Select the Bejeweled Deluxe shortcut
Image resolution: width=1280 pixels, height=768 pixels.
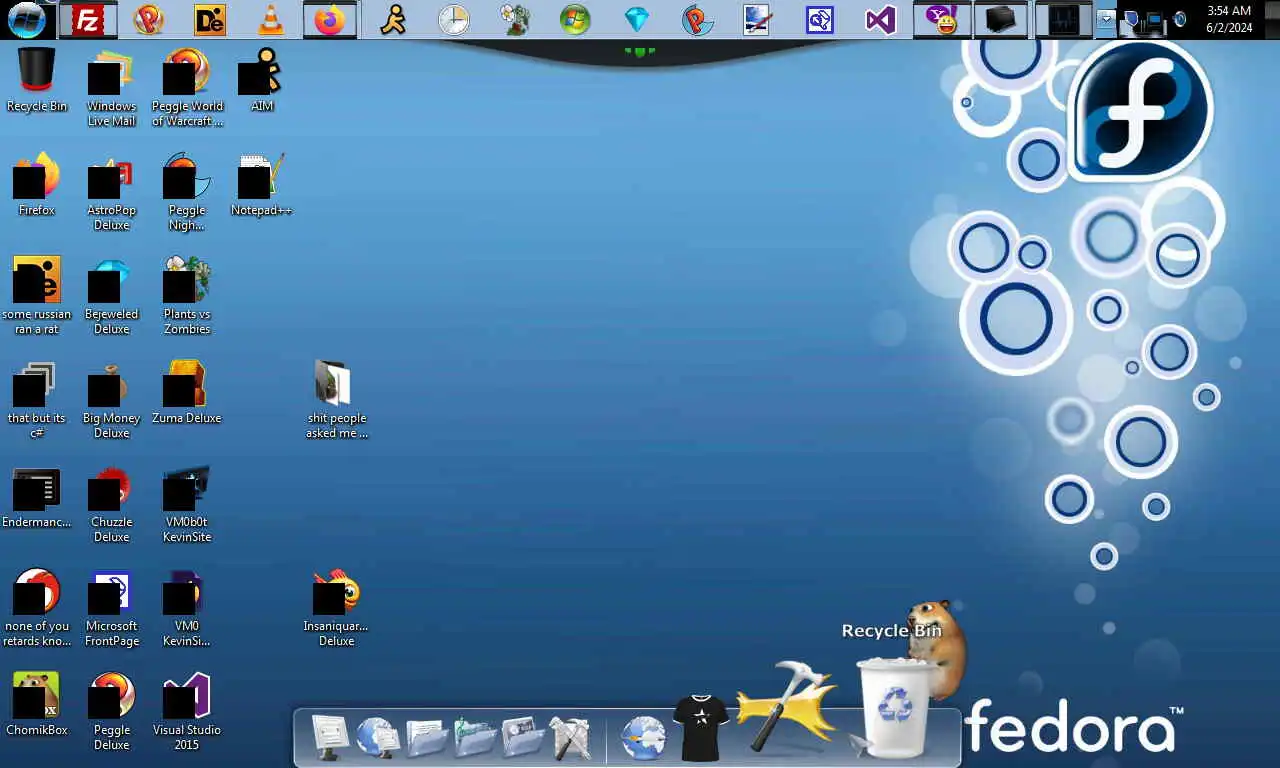111,296
